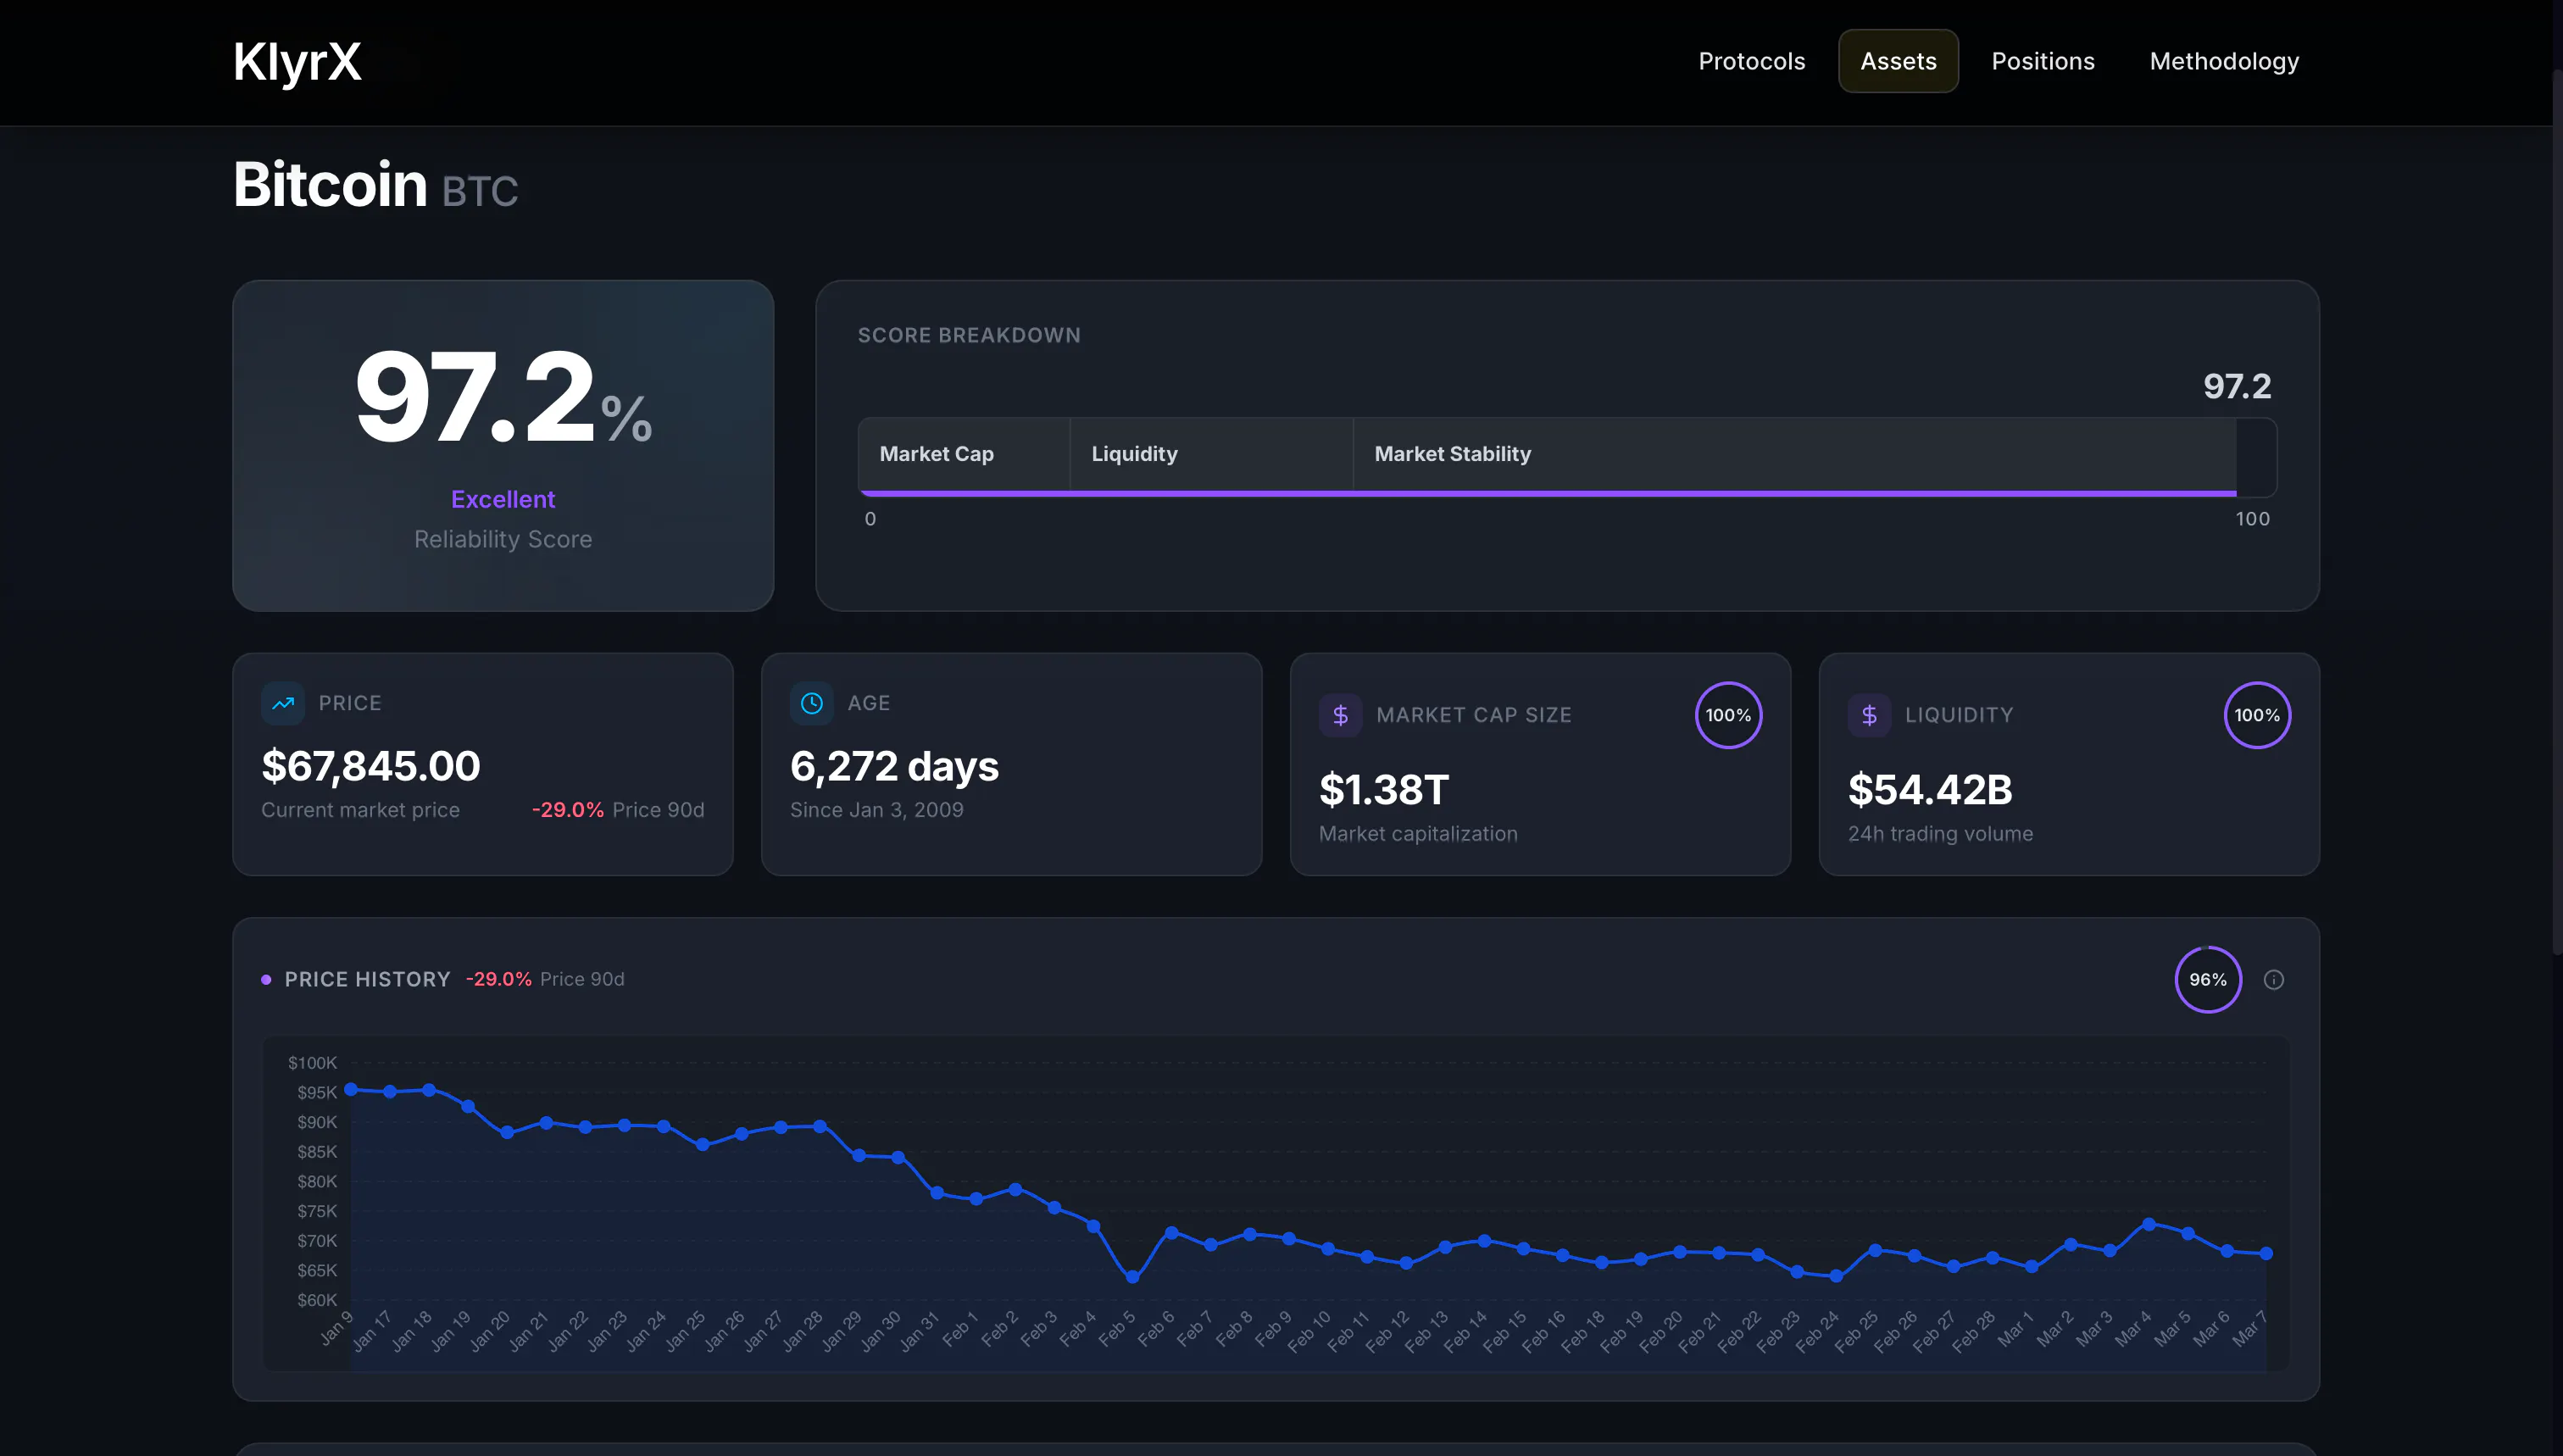2563x1456 pixels.
Task: Click the Liquidity 100% score ring
Action: 2257,715
